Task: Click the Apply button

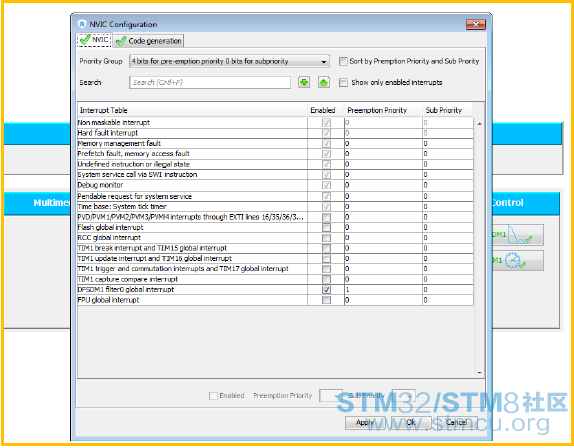Action: coord(365,422)
